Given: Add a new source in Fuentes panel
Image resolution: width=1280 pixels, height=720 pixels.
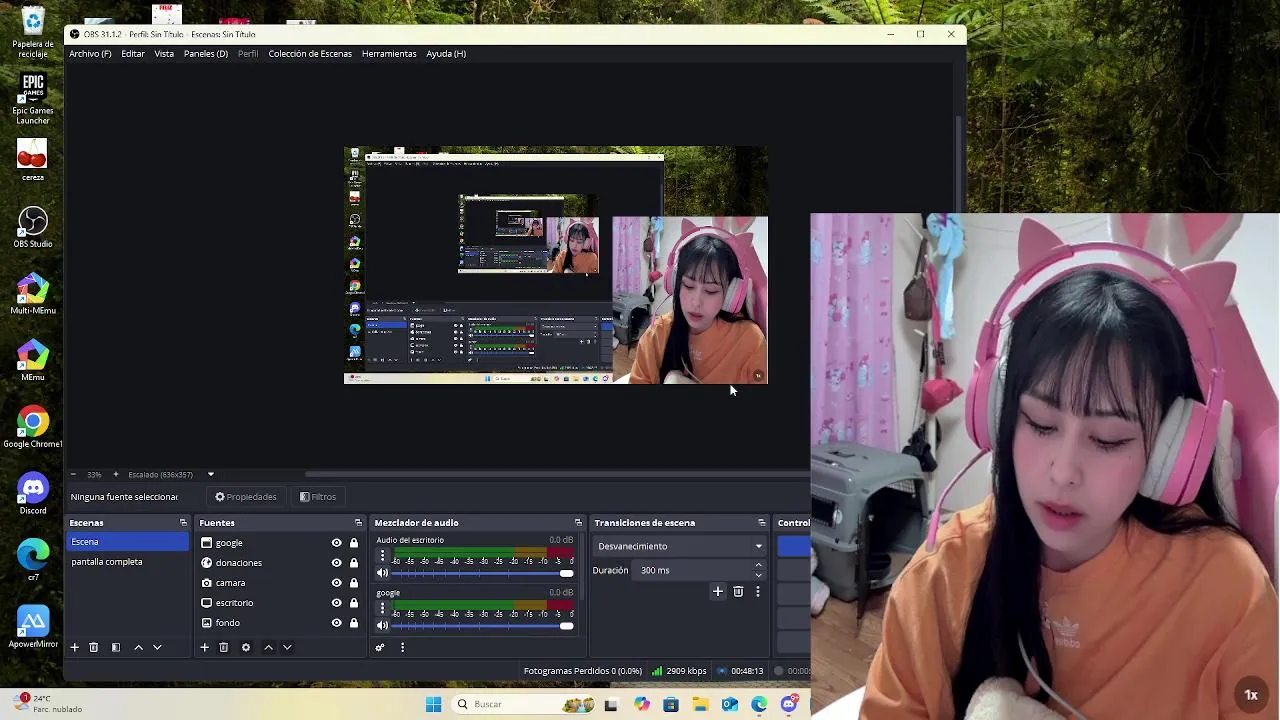Looking at the screenshot, I should tap(204, 647).
